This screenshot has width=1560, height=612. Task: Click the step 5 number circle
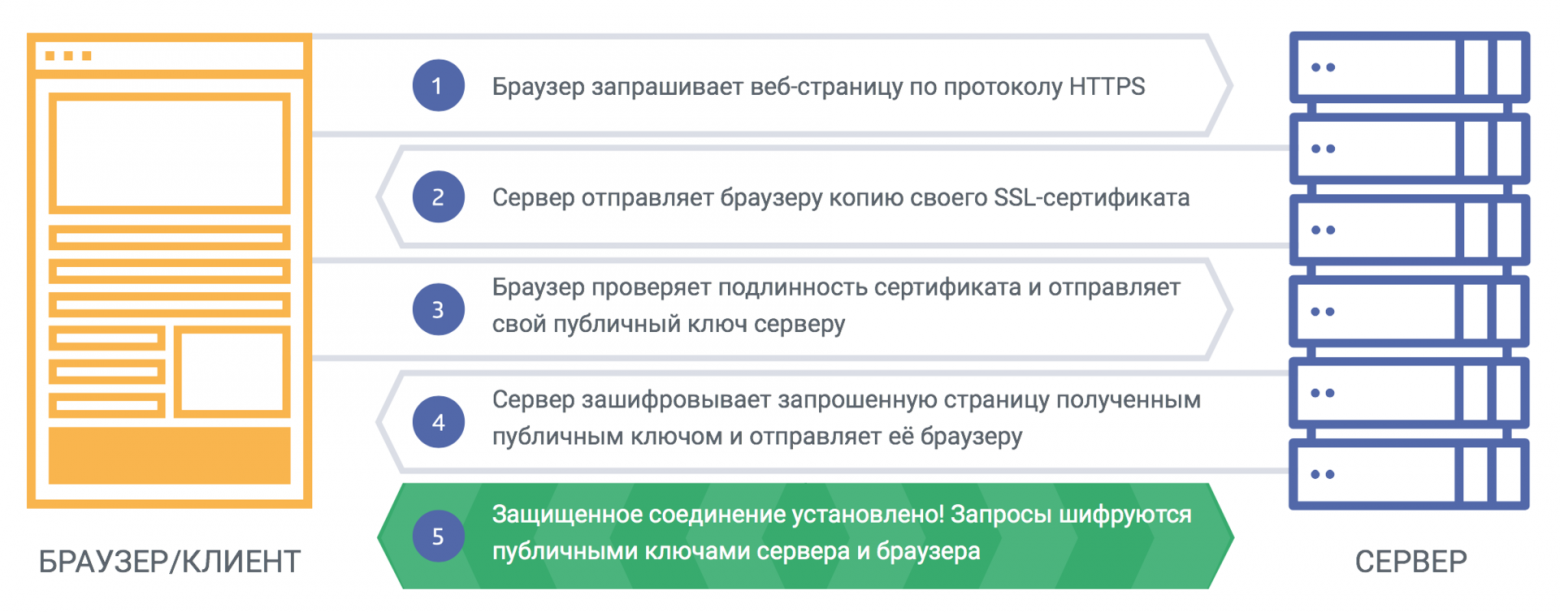(x=438, y=537)
